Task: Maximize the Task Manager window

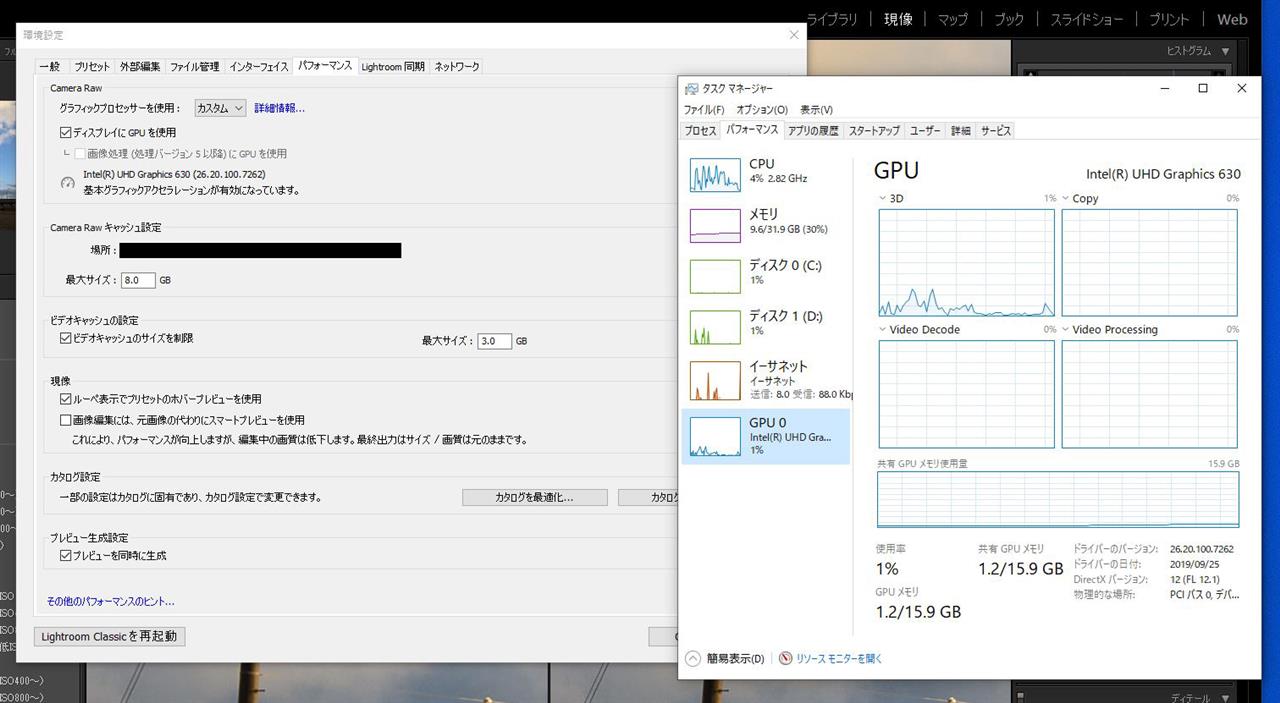Action: [1203, 89]
